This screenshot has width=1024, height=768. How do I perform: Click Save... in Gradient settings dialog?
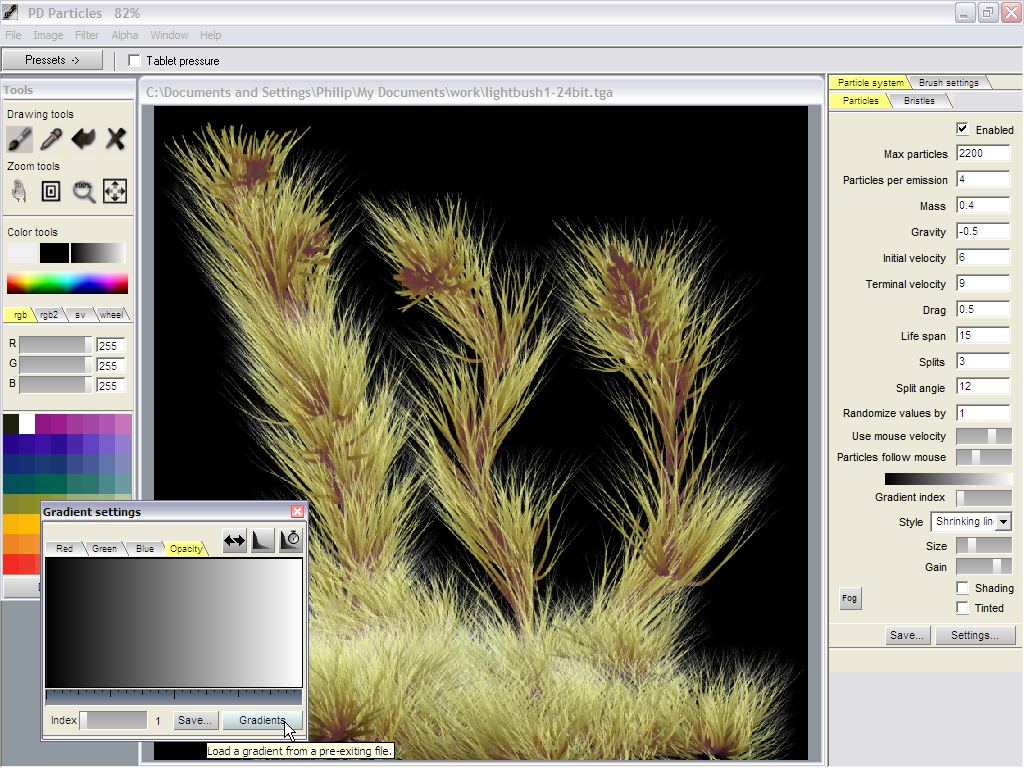(194, 720)
